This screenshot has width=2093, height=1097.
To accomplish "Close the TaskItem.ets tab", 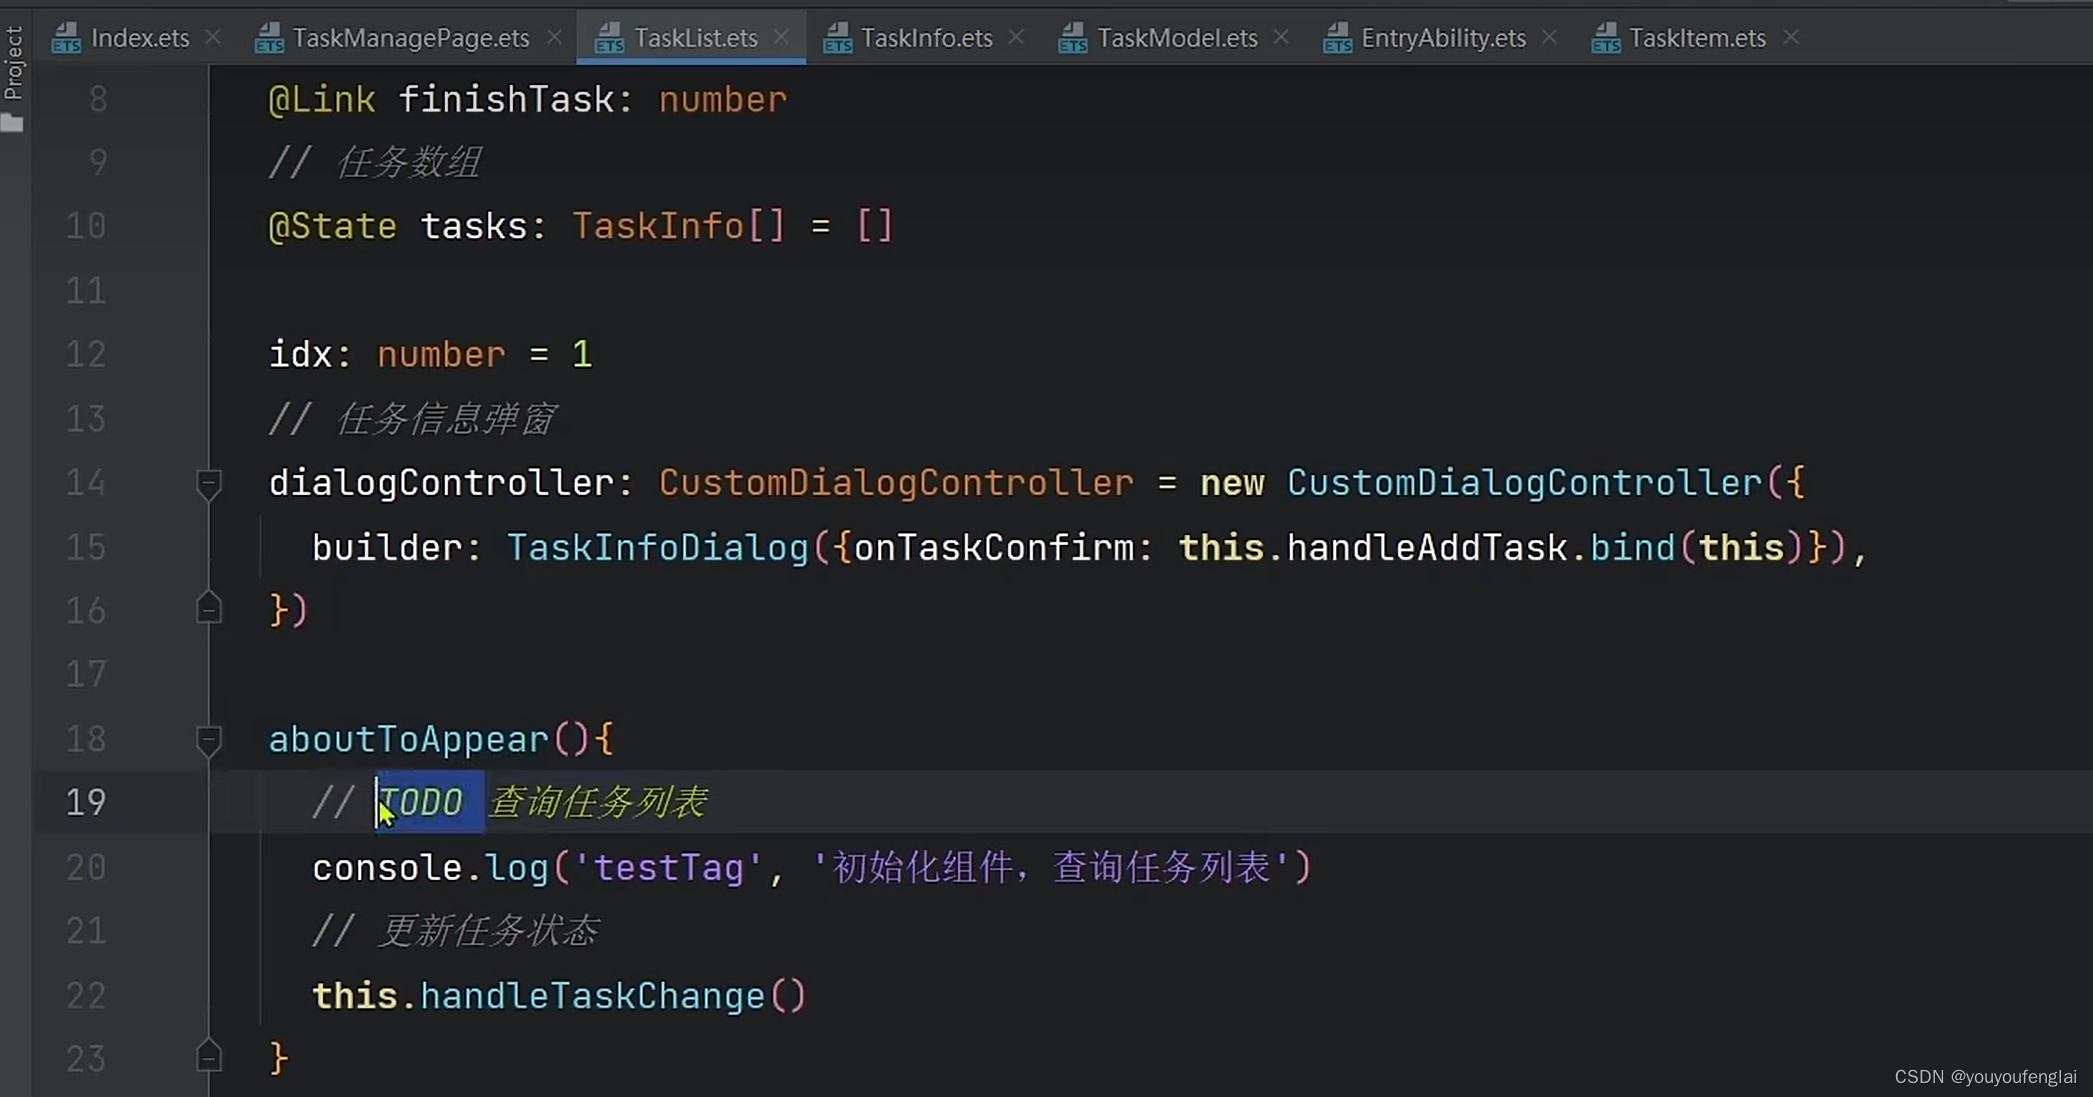I will (x=1791, y=37).
